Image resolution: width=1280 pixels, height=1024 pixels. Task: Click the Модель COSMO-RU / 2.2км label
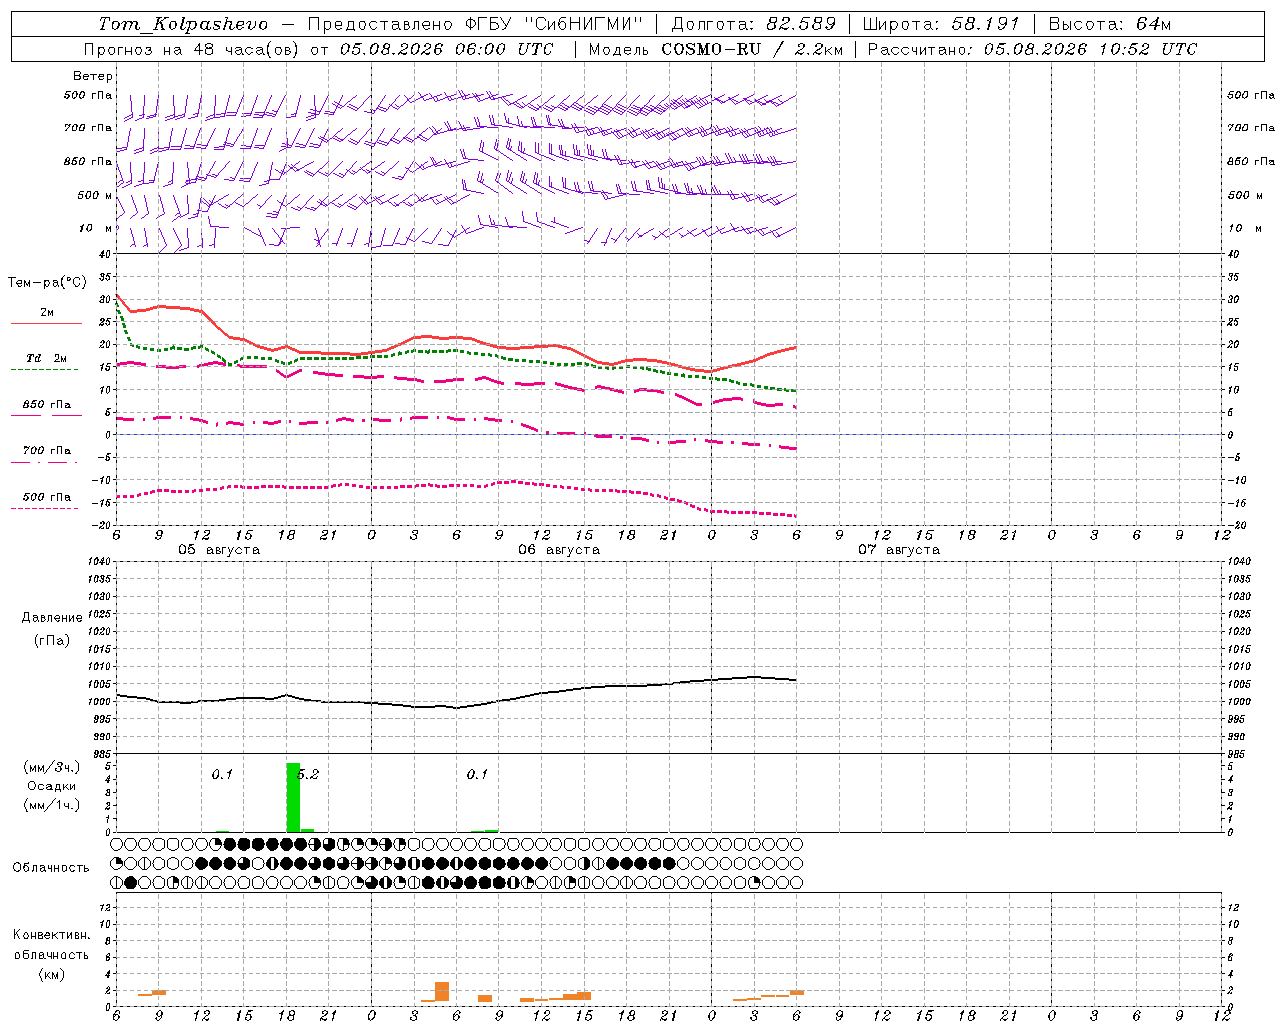[715, 49]
